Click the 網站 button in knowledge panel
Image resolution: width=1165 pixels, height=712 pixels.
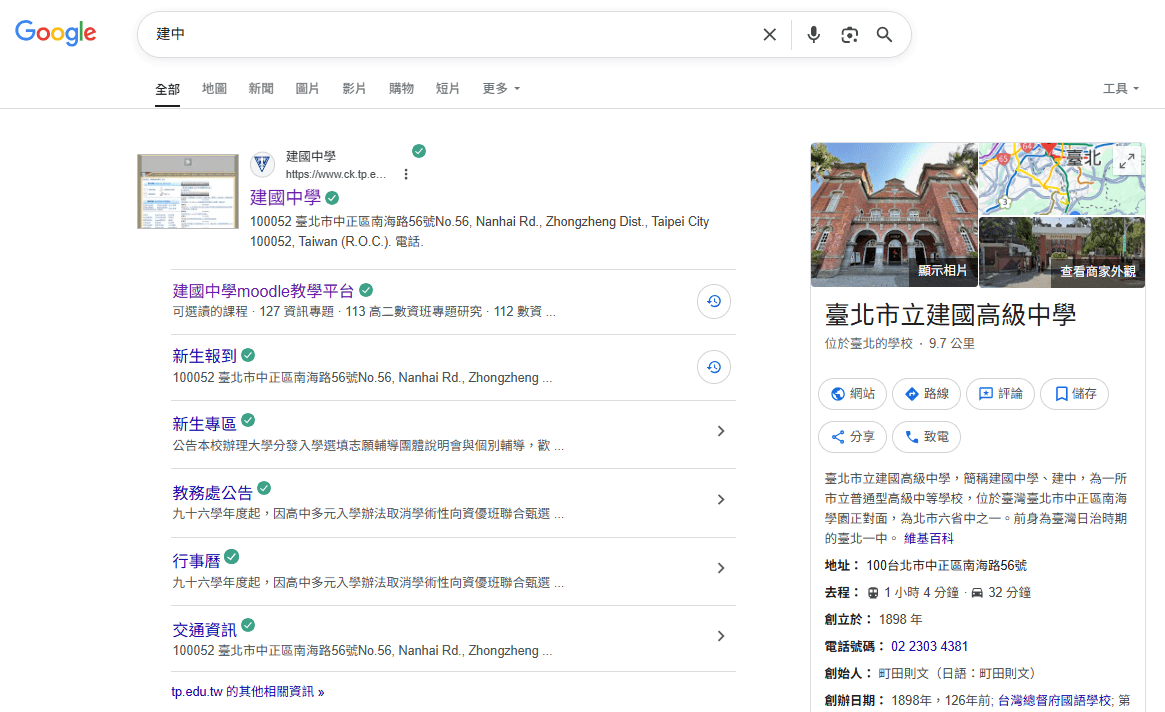coord(852,394)
